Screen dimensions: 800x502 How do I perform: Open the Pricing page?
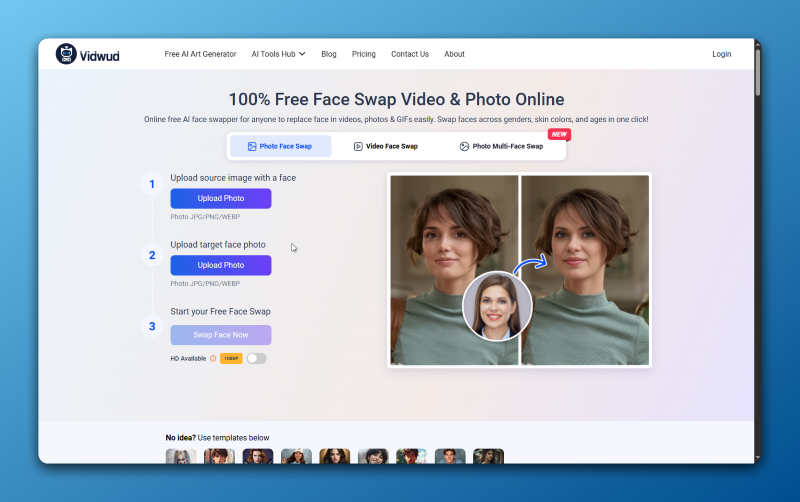363,54
